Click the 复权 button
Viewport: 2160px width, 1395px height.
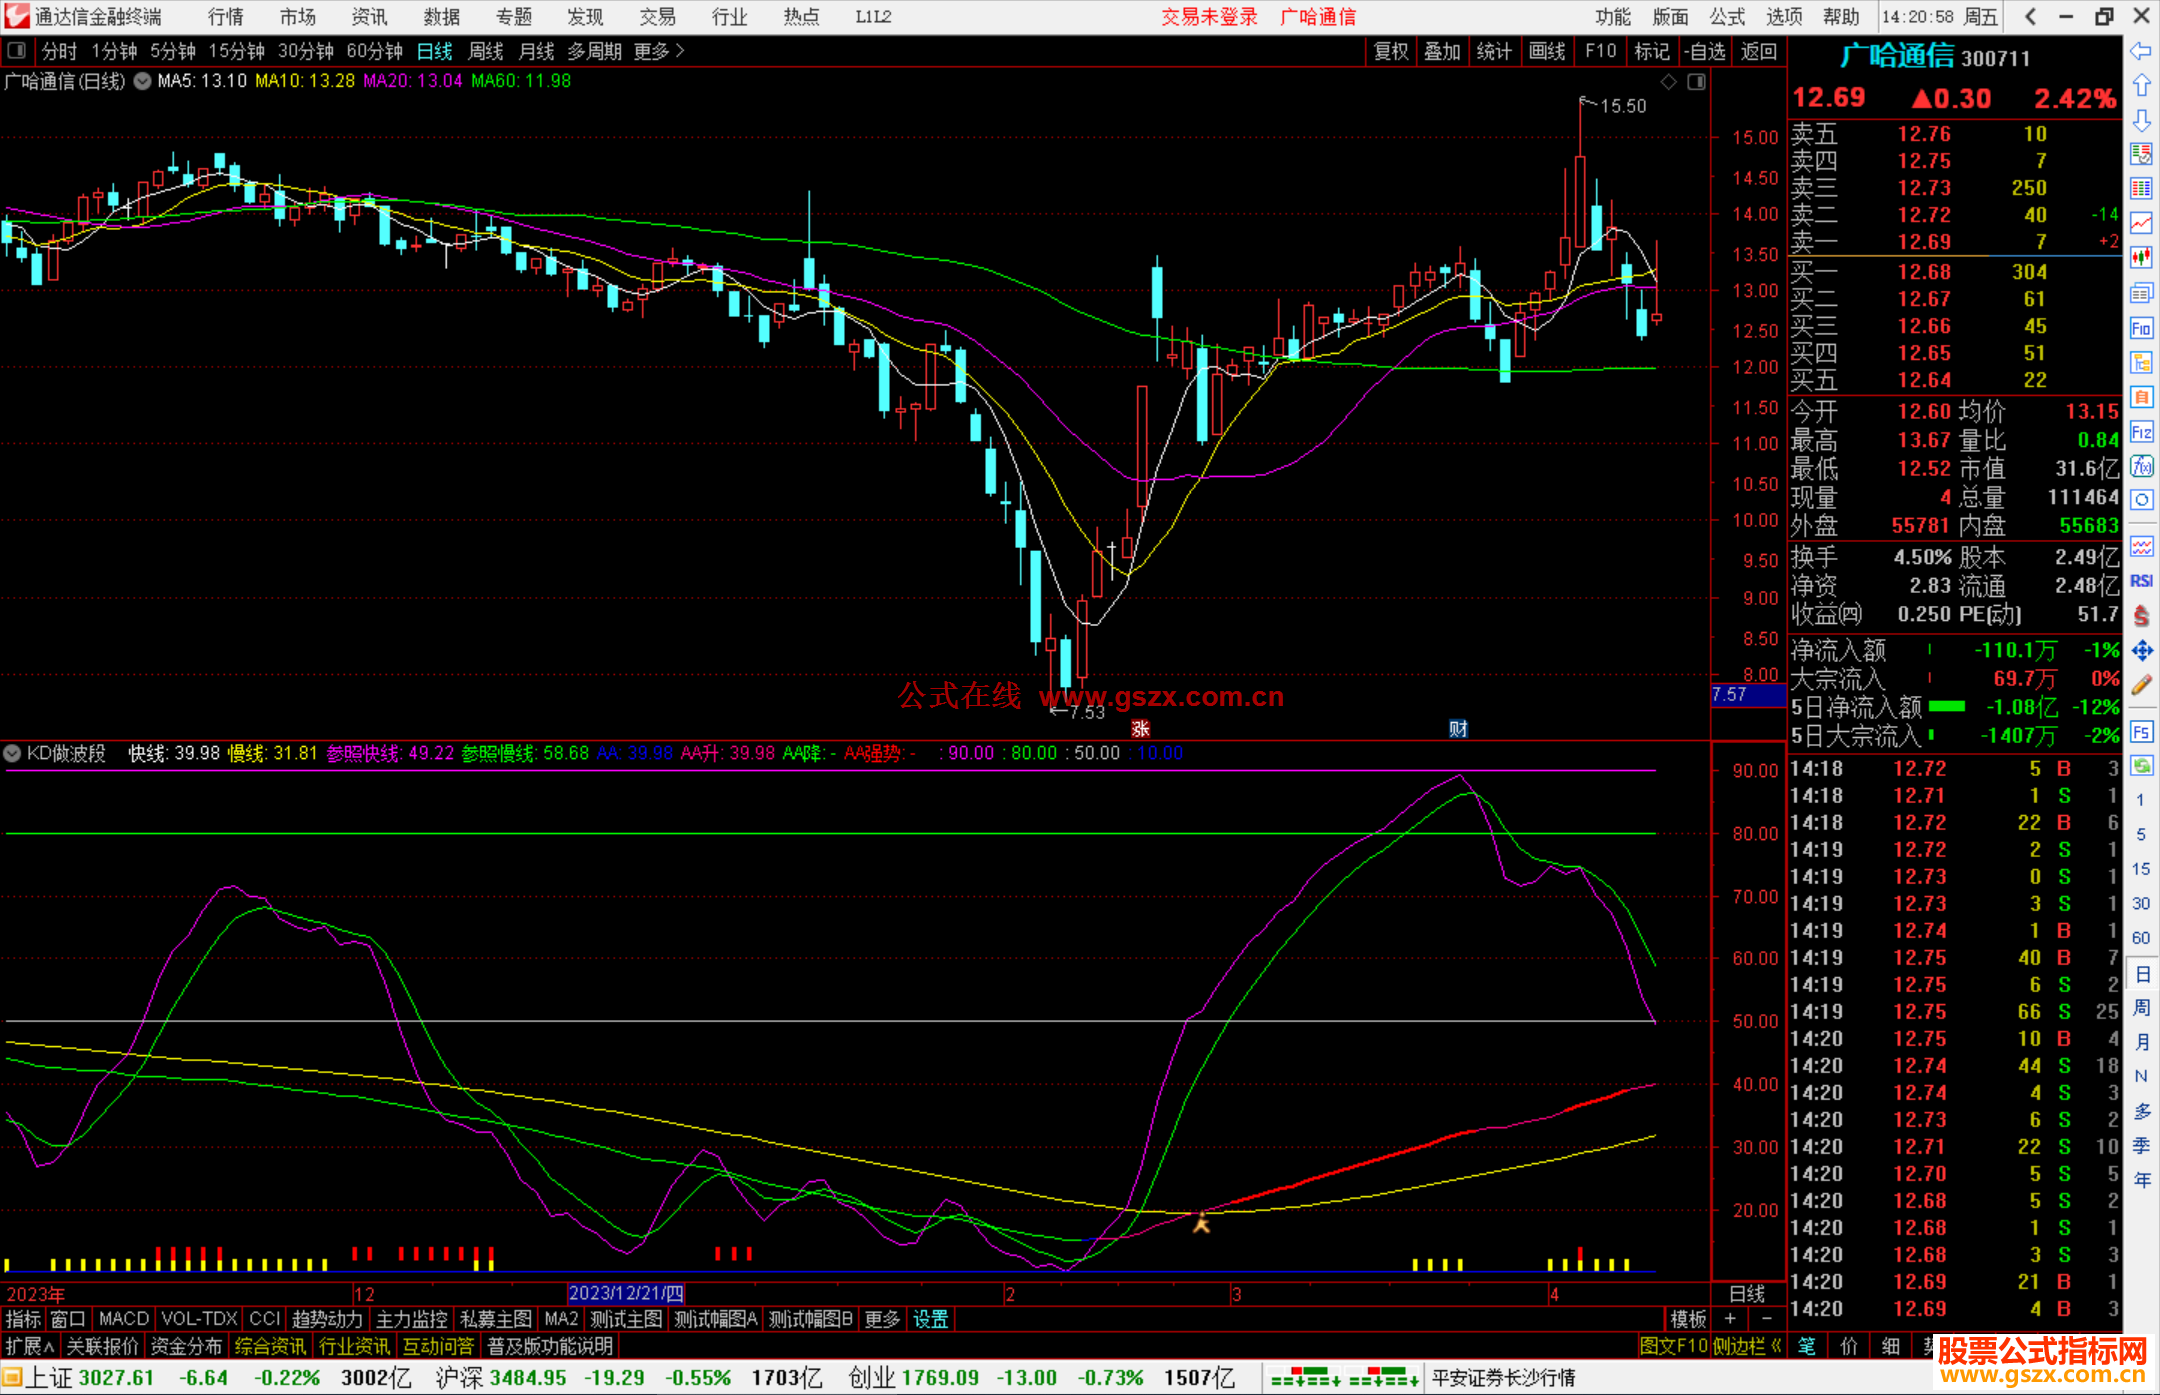pos(1391,51)
